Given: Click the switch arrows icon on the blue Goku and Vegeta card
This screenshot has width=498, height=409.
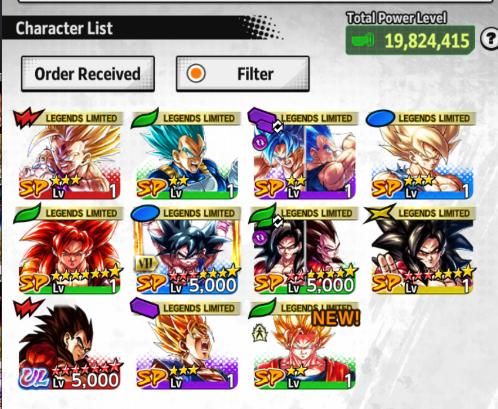Looking at the screenshot, I should (278, 126).
